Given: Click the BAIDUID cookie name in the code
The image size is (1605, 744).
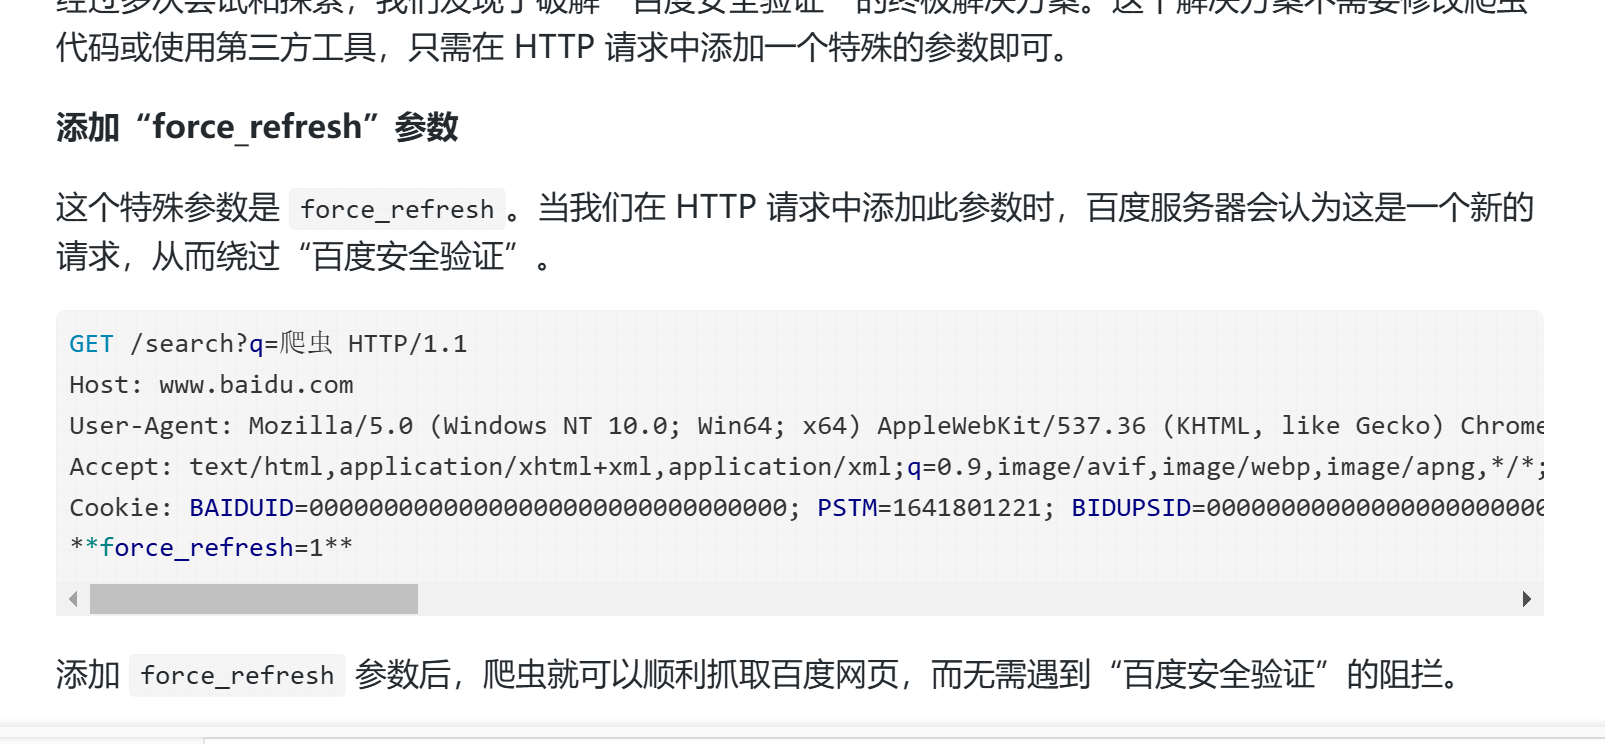Looking at the screenshot, I should tap(241, 508).
